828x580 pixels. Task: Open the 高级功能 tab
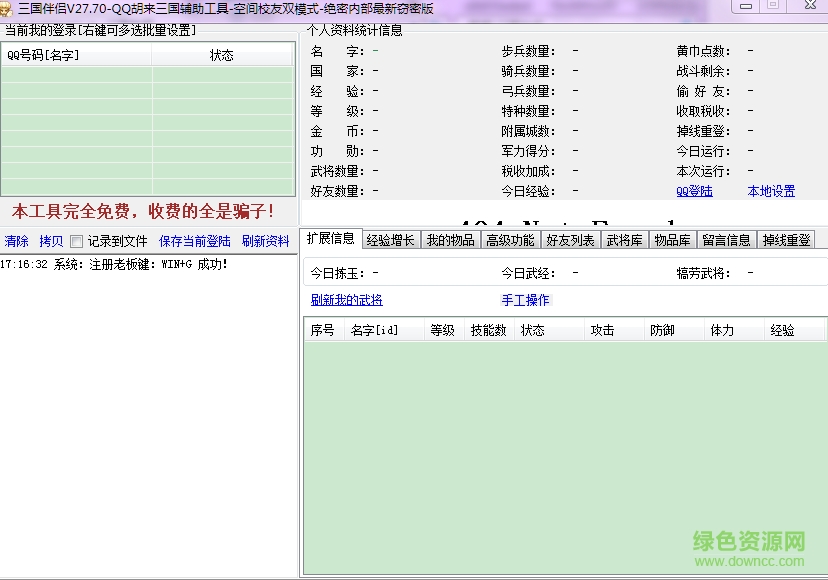(x=510, y=240)
